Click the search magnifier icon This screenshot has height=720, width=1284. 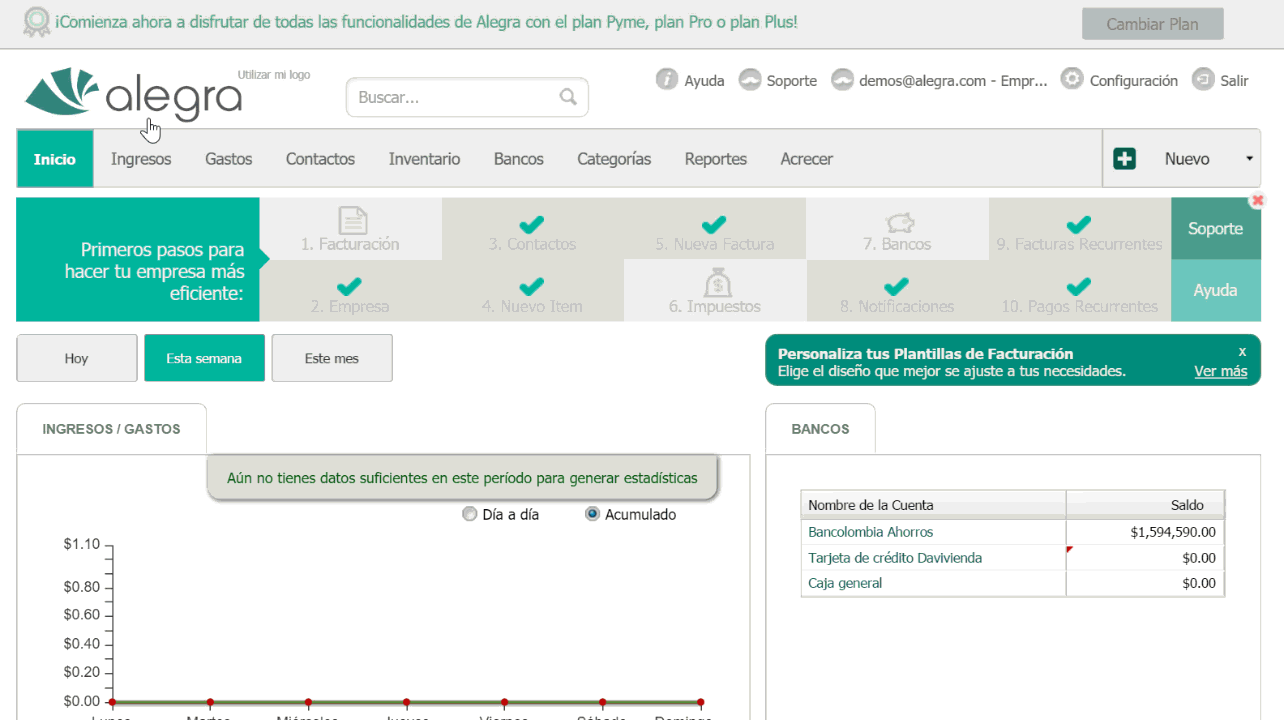point(568,97)
